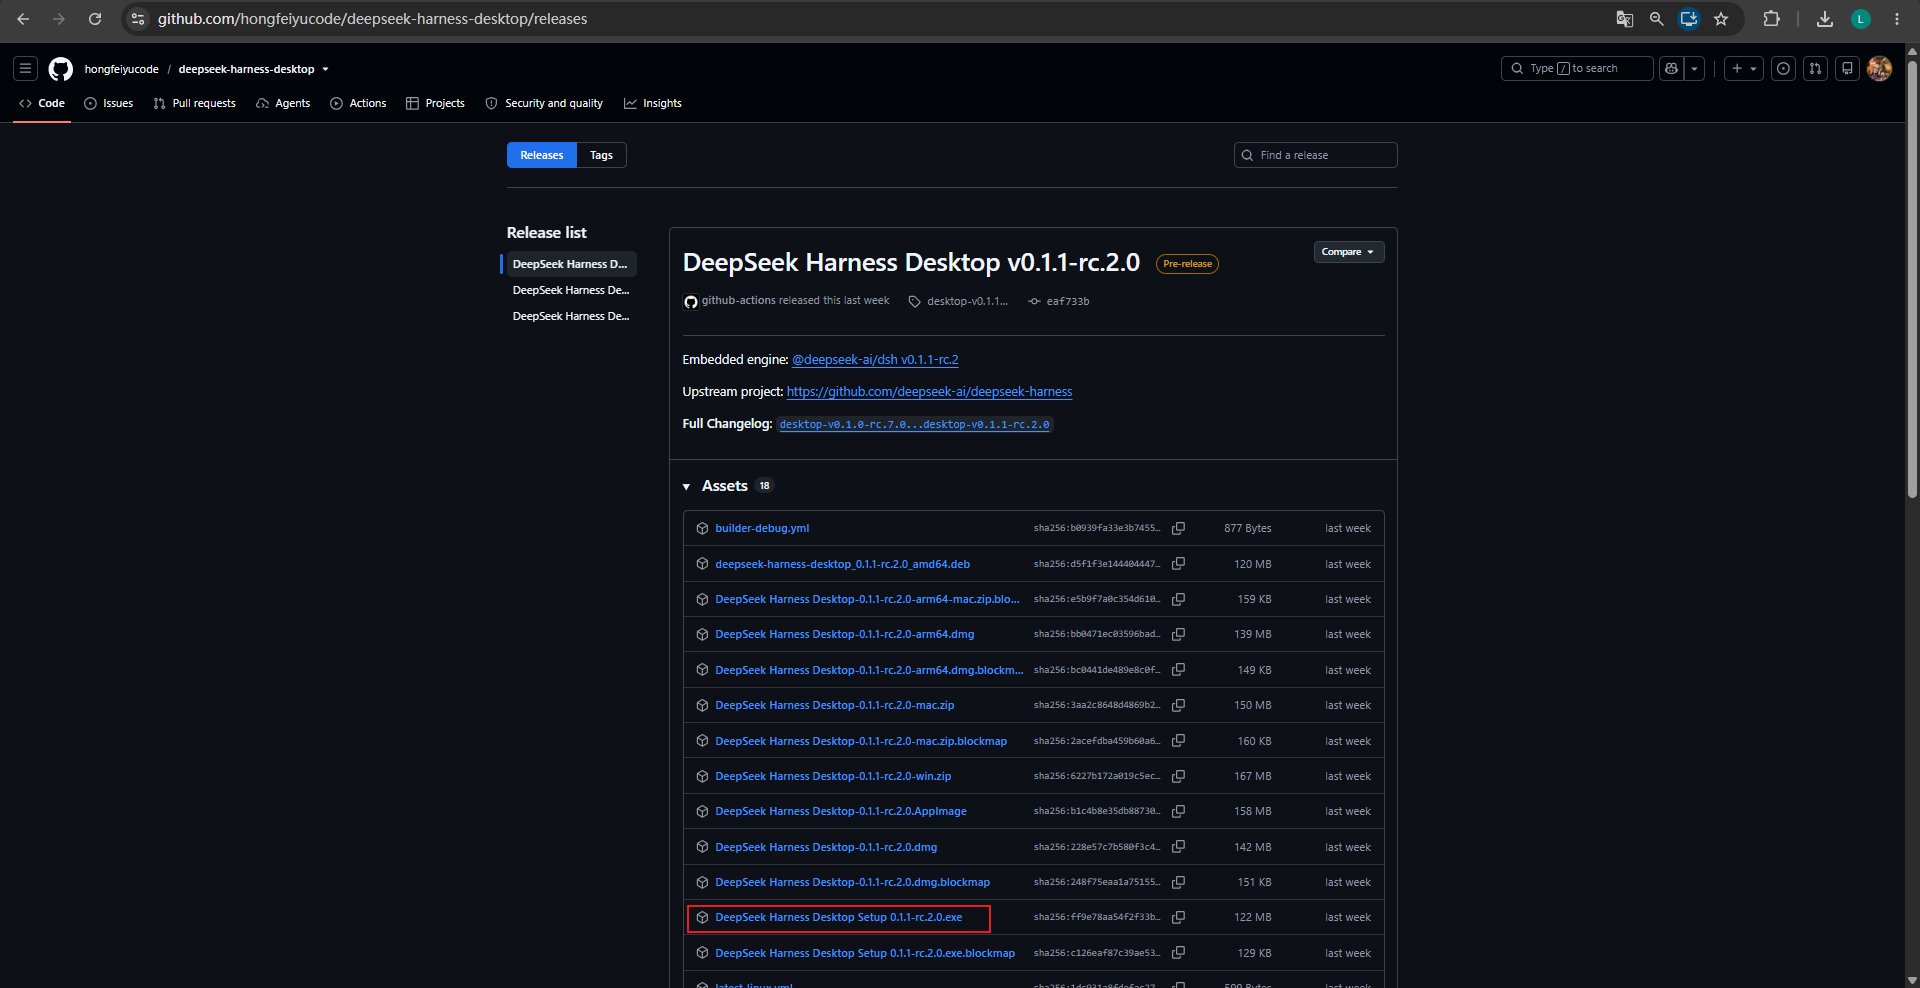1920x988 pixels.
Task: Open the Pull requests tab
Action: [x=195, y=103]
